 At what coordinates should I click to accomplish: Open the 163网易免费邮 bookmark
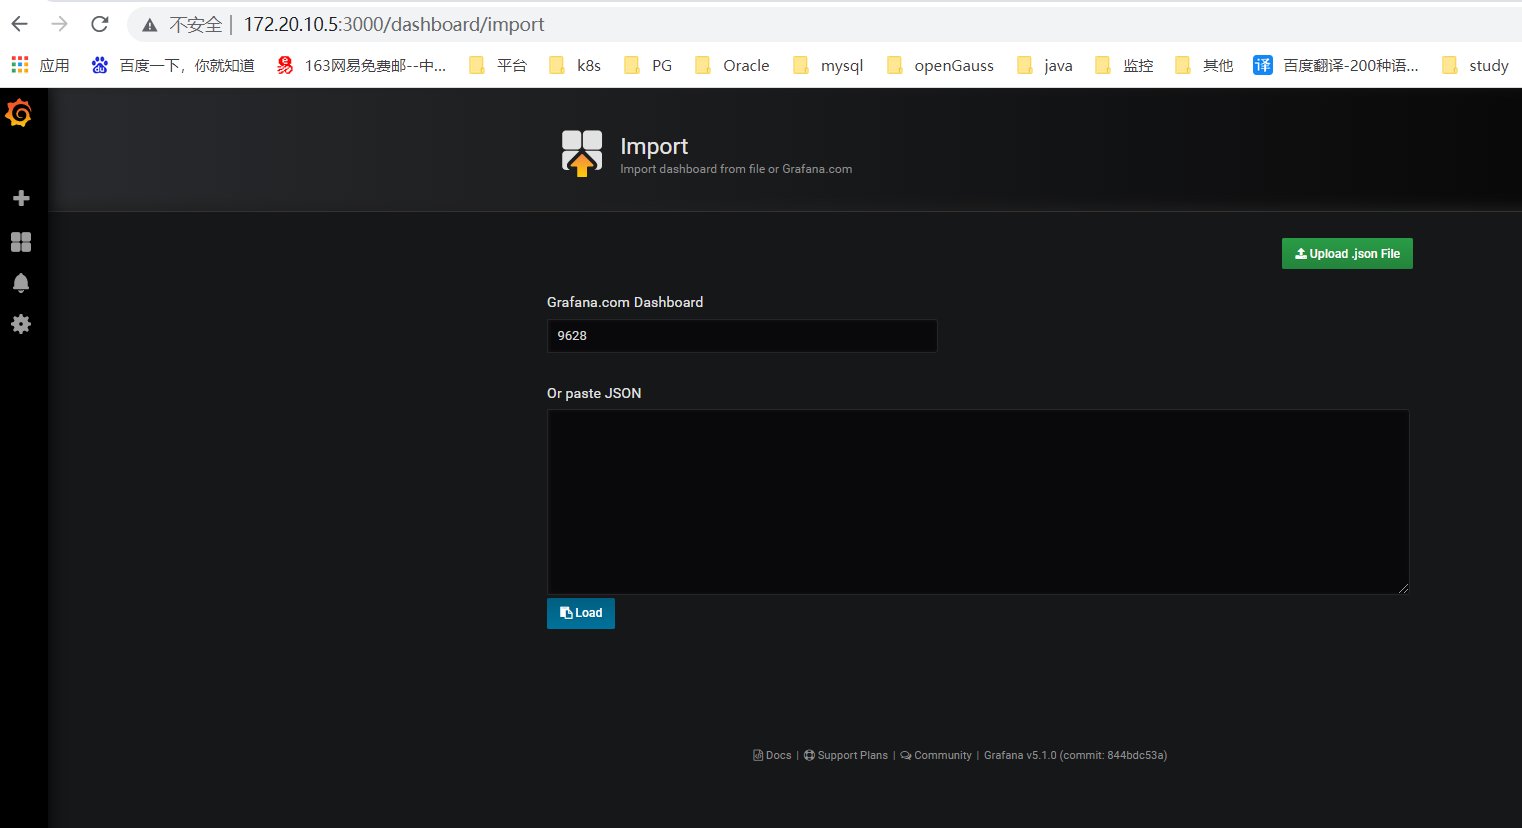362,65
